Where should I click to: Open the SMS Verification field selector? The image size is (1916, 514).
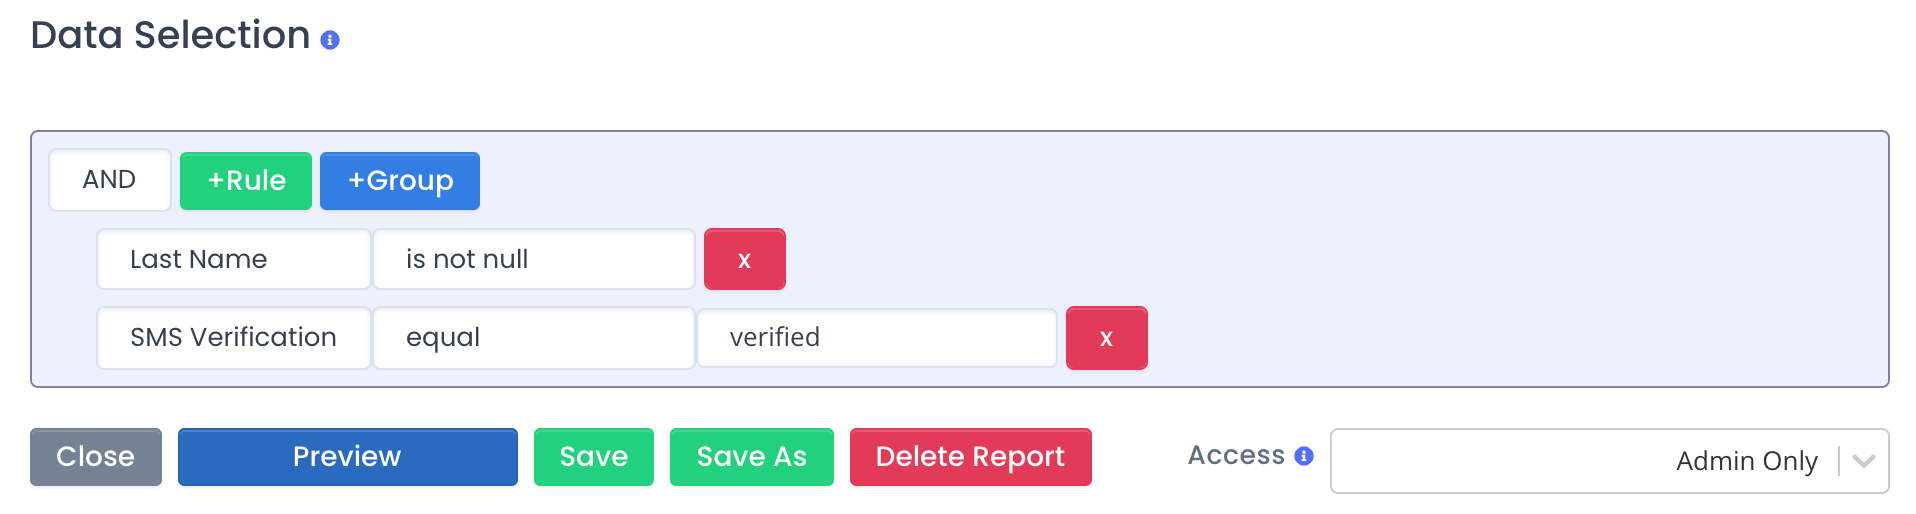234,338
